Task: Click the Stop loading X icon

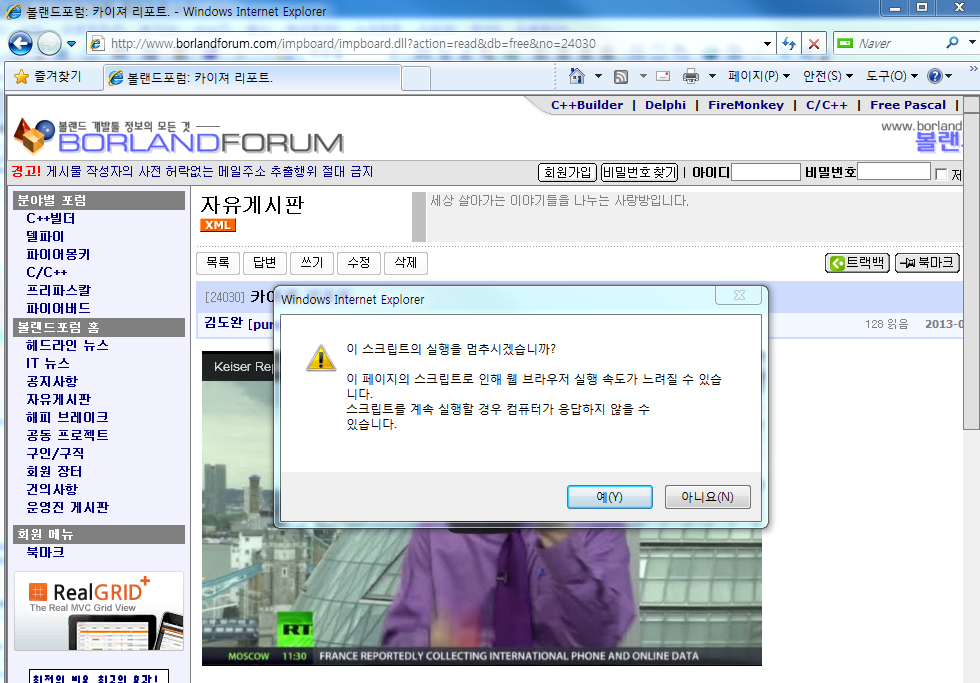Action: click(814, 44)
